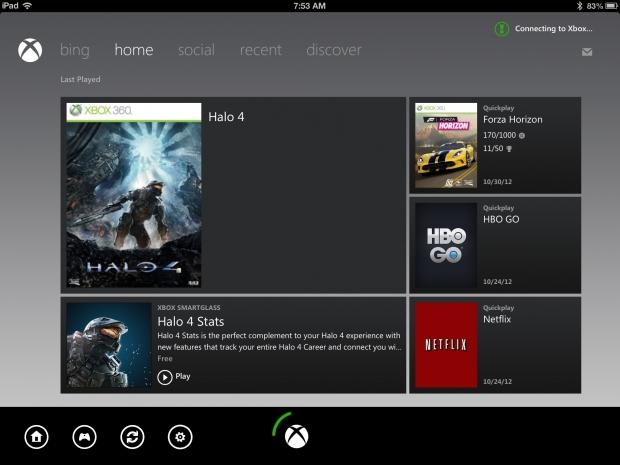The height and width of the screenshot is (465, 620).
Task: Open the Netflix tile image
Action: point(446,345)
